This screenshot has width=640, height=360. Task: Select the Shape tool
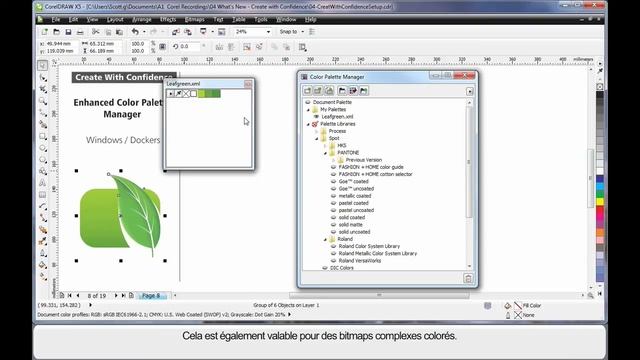pyautogui.click(x=42, y=78)
